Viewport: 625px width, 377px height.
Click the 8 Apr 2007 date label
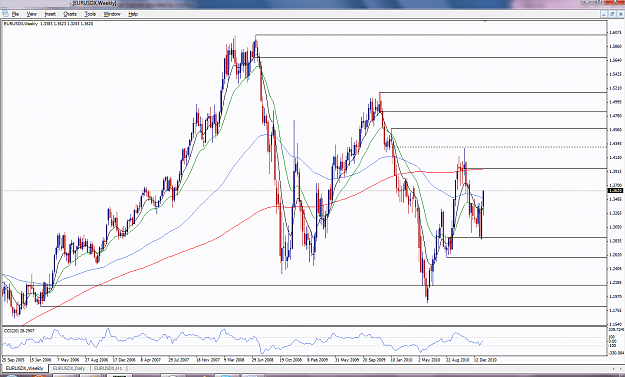tap(151, 359)
